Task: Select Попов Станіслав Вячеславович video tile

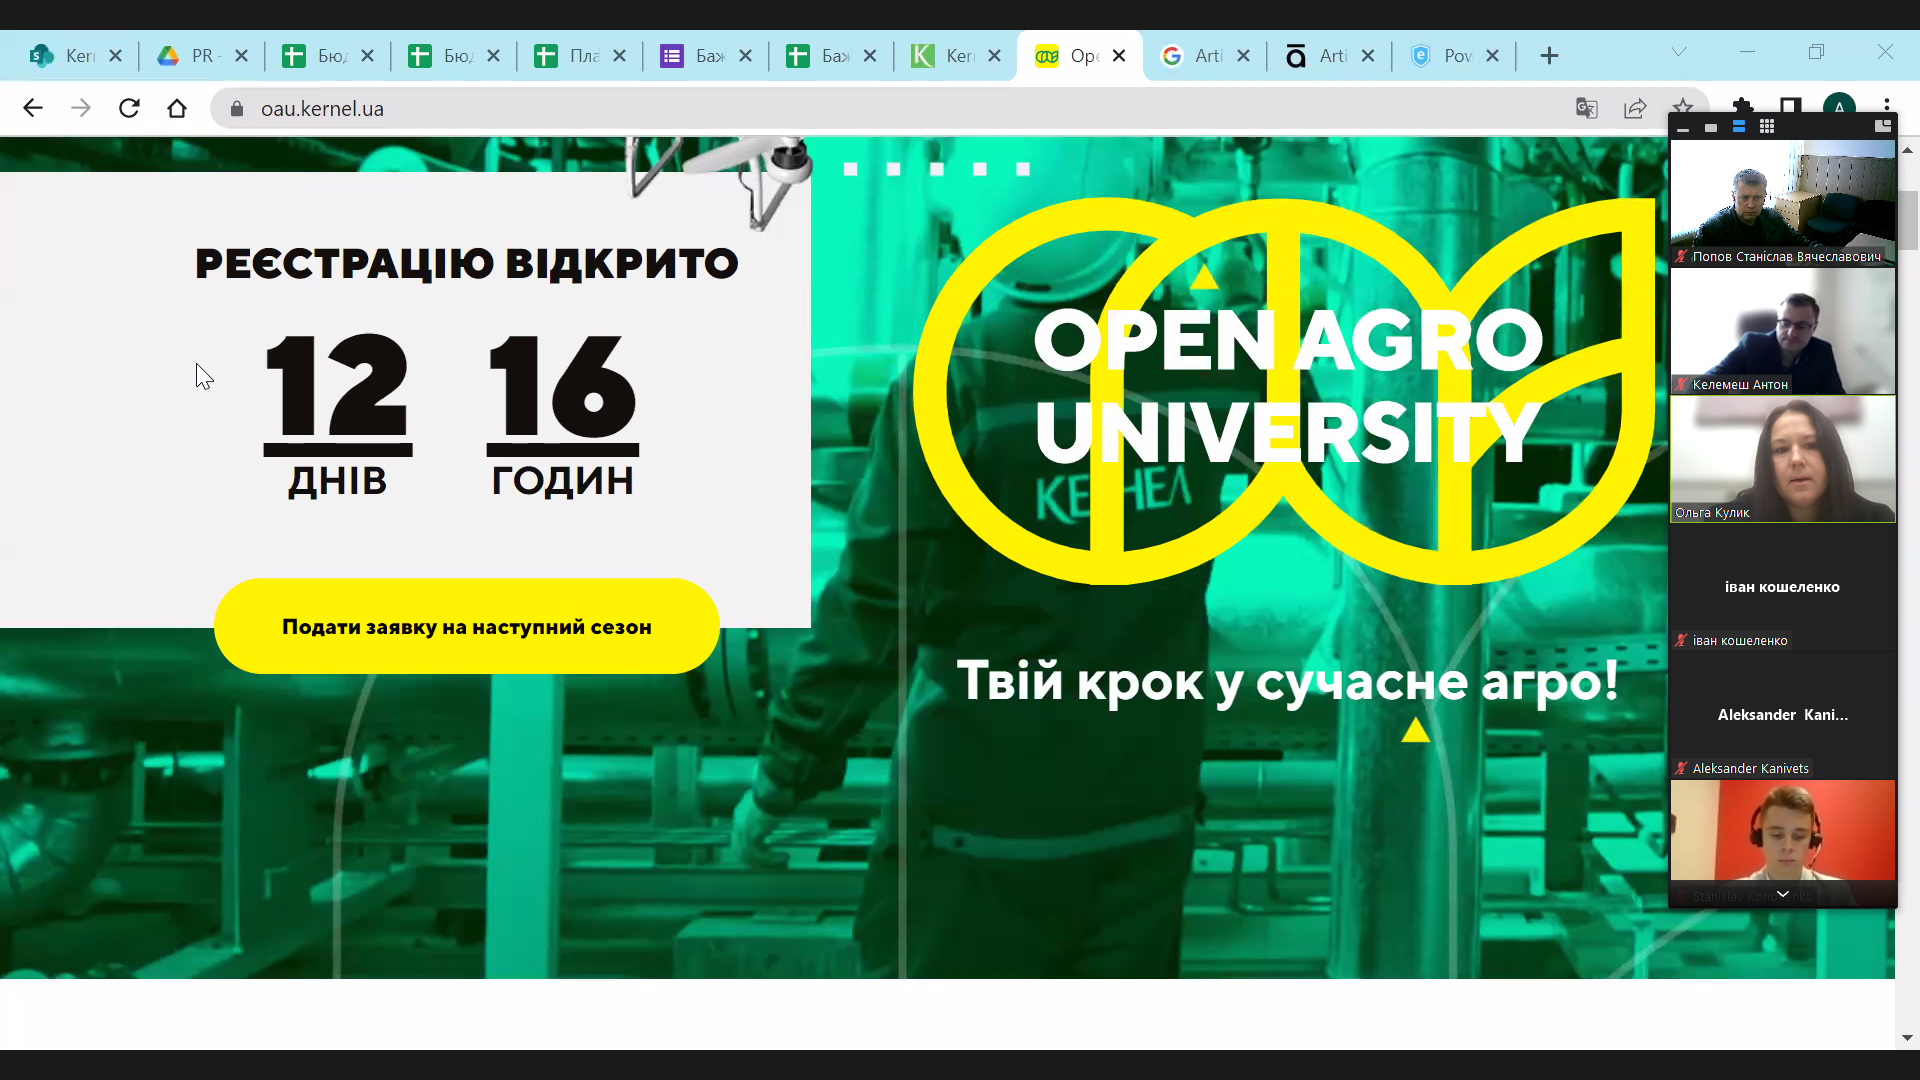Action: pyautogui.click(x=1783, y=203)
